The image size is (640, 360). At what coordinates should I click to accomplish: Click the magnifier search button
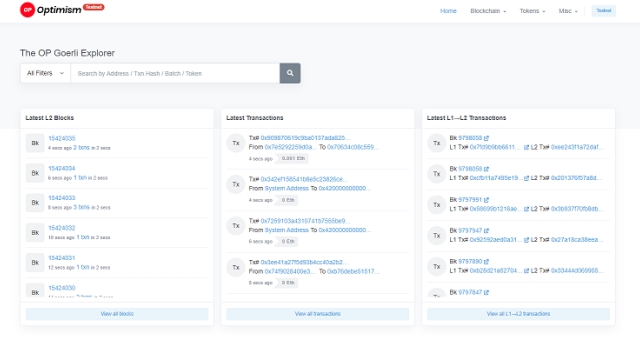point(290,73)
